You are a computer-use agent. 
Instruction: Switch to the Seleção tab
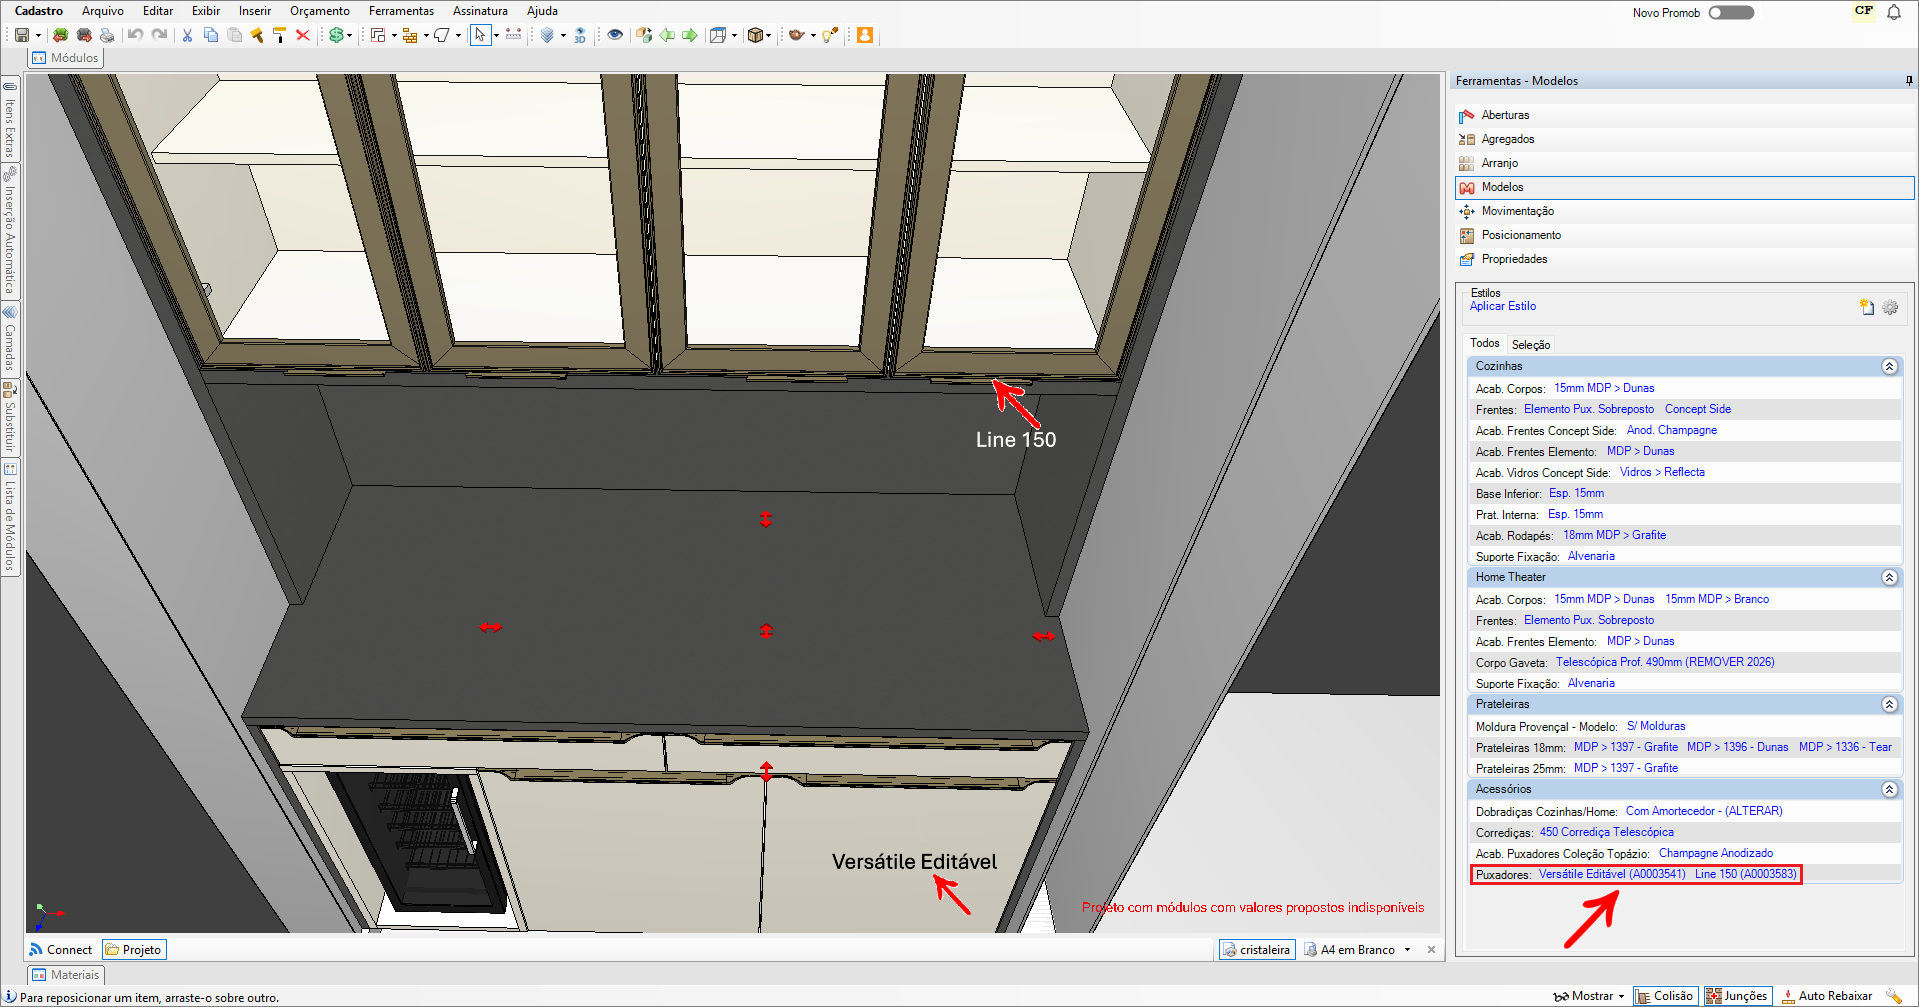pyautogui.click(x=1530, y=345)
